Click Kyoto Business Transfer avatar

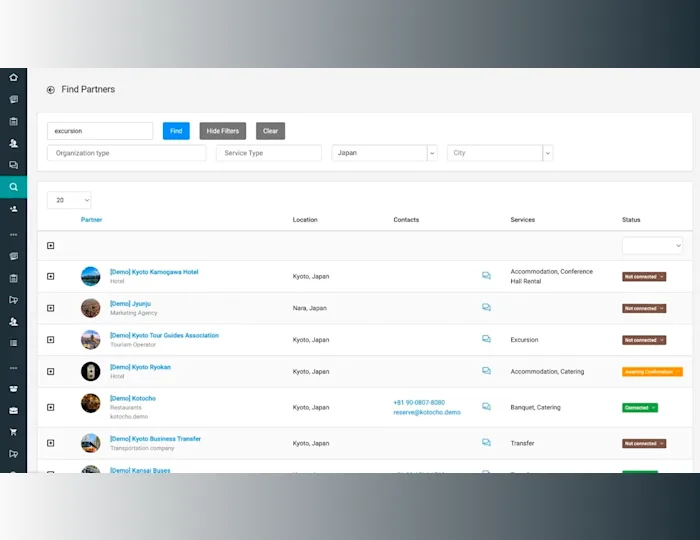91,443
